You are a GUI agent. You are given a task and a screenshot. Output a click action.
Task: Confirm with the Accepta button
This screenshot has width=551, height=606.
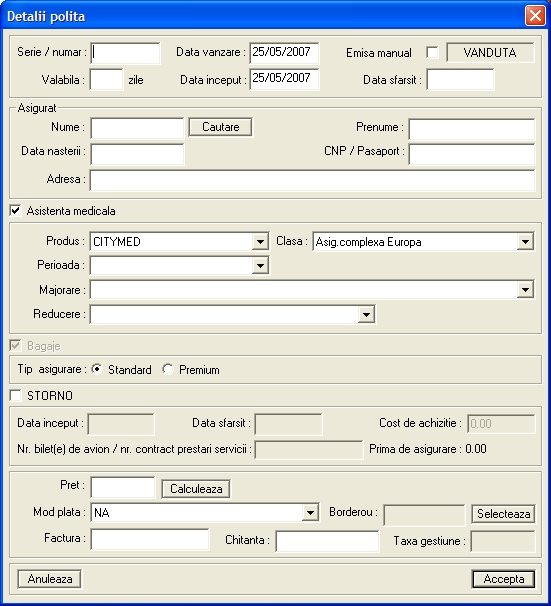click(x=503, y=579)
